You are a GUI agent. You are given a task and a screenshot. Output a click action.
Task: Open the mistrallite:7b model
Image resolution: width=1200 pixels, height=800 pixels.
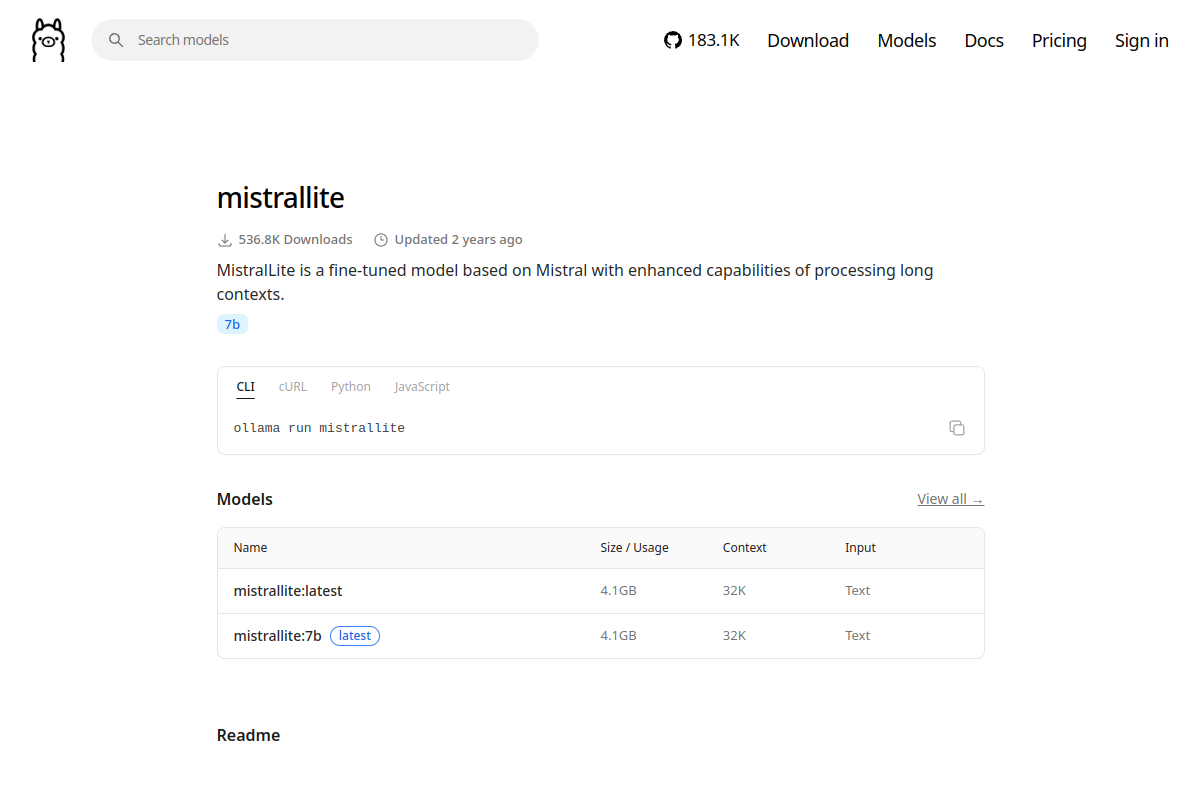tap(278, 636)
